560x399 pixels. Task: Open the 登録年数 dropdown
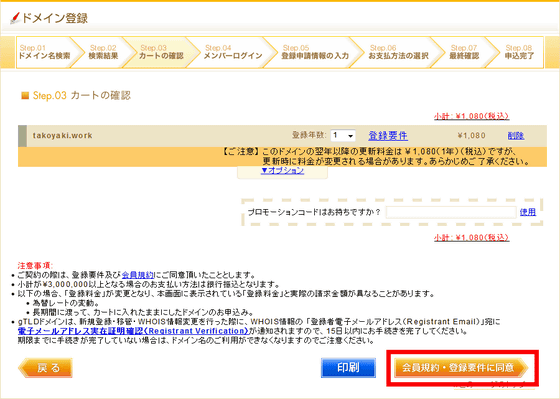pyautogui.click(x=342, y=136)
